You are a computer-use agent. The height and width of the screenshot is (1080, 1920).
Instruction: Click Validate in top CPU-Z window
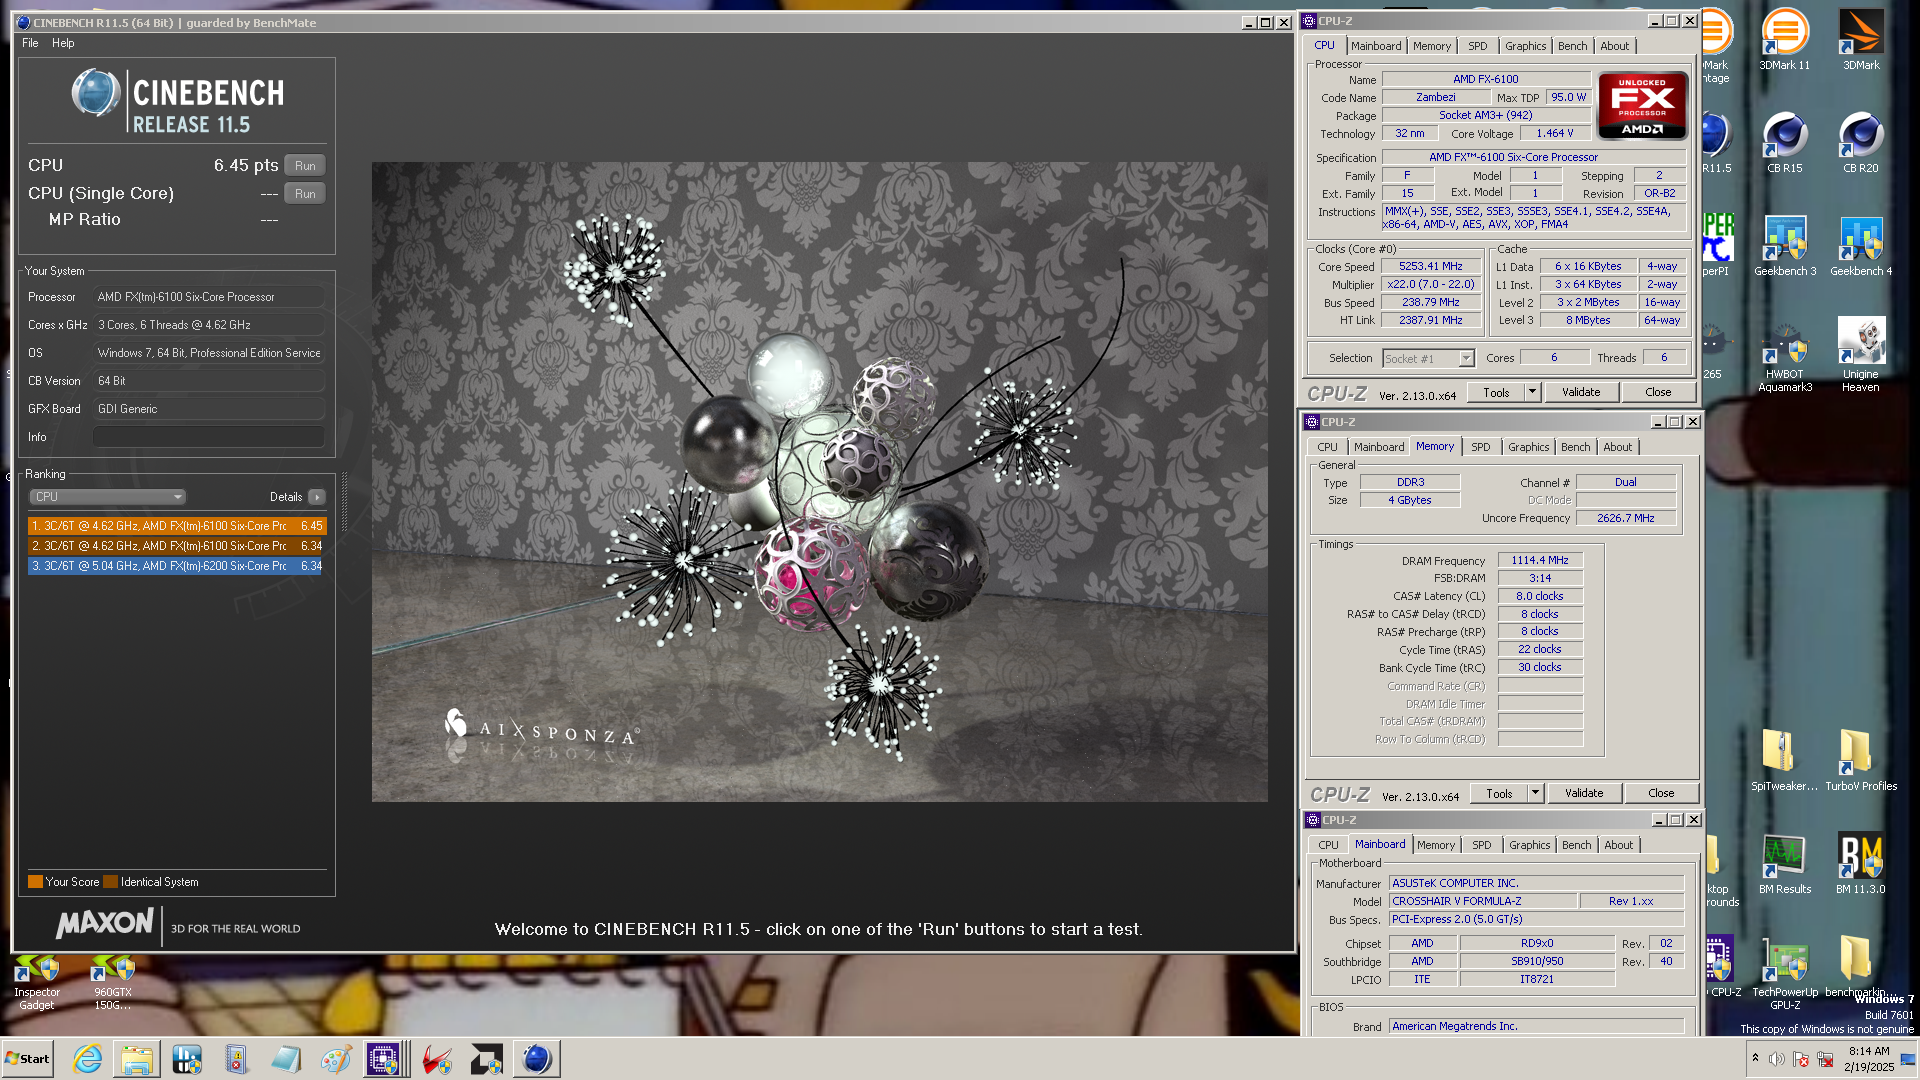[1580, 393]
